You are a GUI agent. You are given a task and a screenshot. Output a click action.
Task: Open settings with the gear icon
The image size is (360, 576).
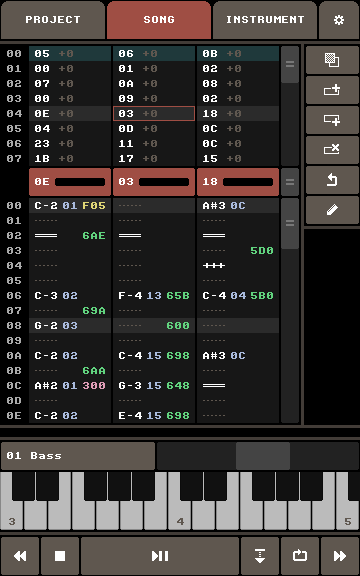coord(339,20)
